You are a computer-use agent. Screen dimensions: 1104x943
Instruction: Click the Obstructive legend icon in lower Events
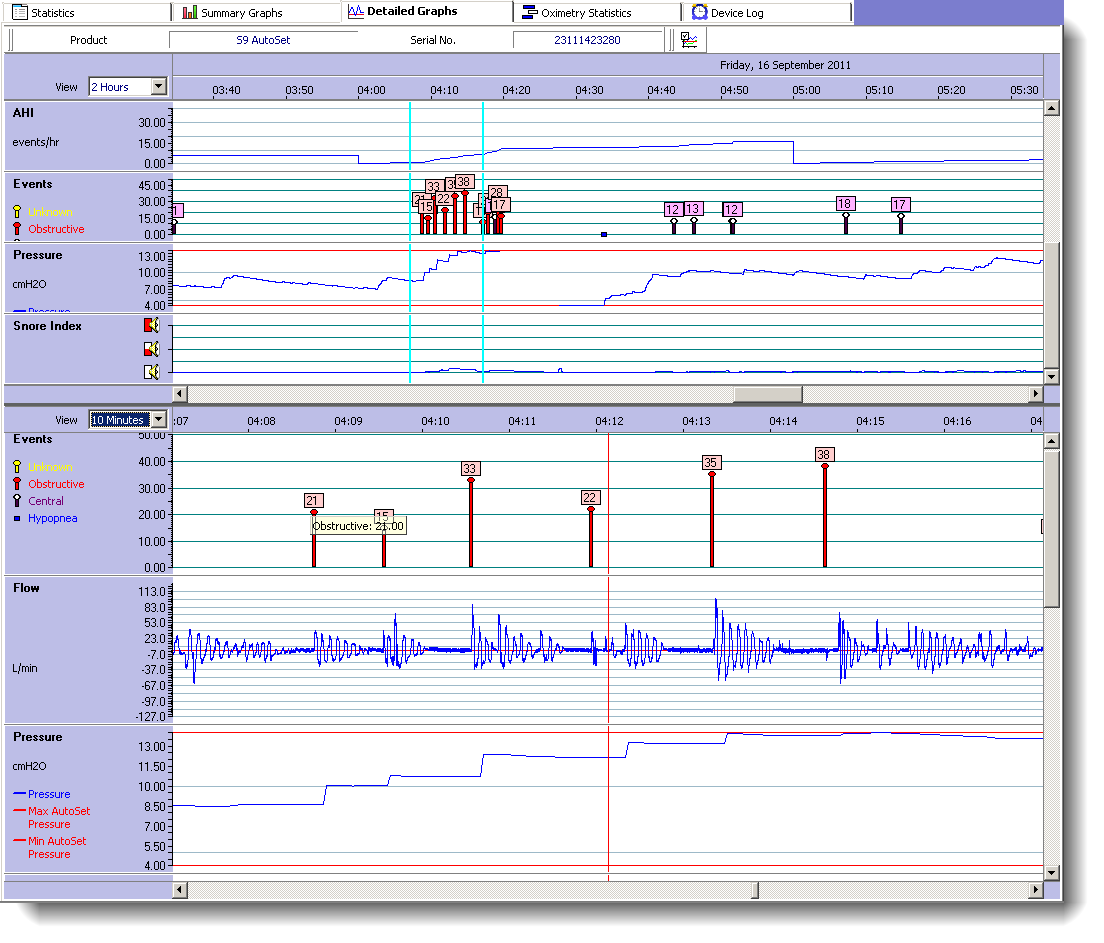[17, 483]
